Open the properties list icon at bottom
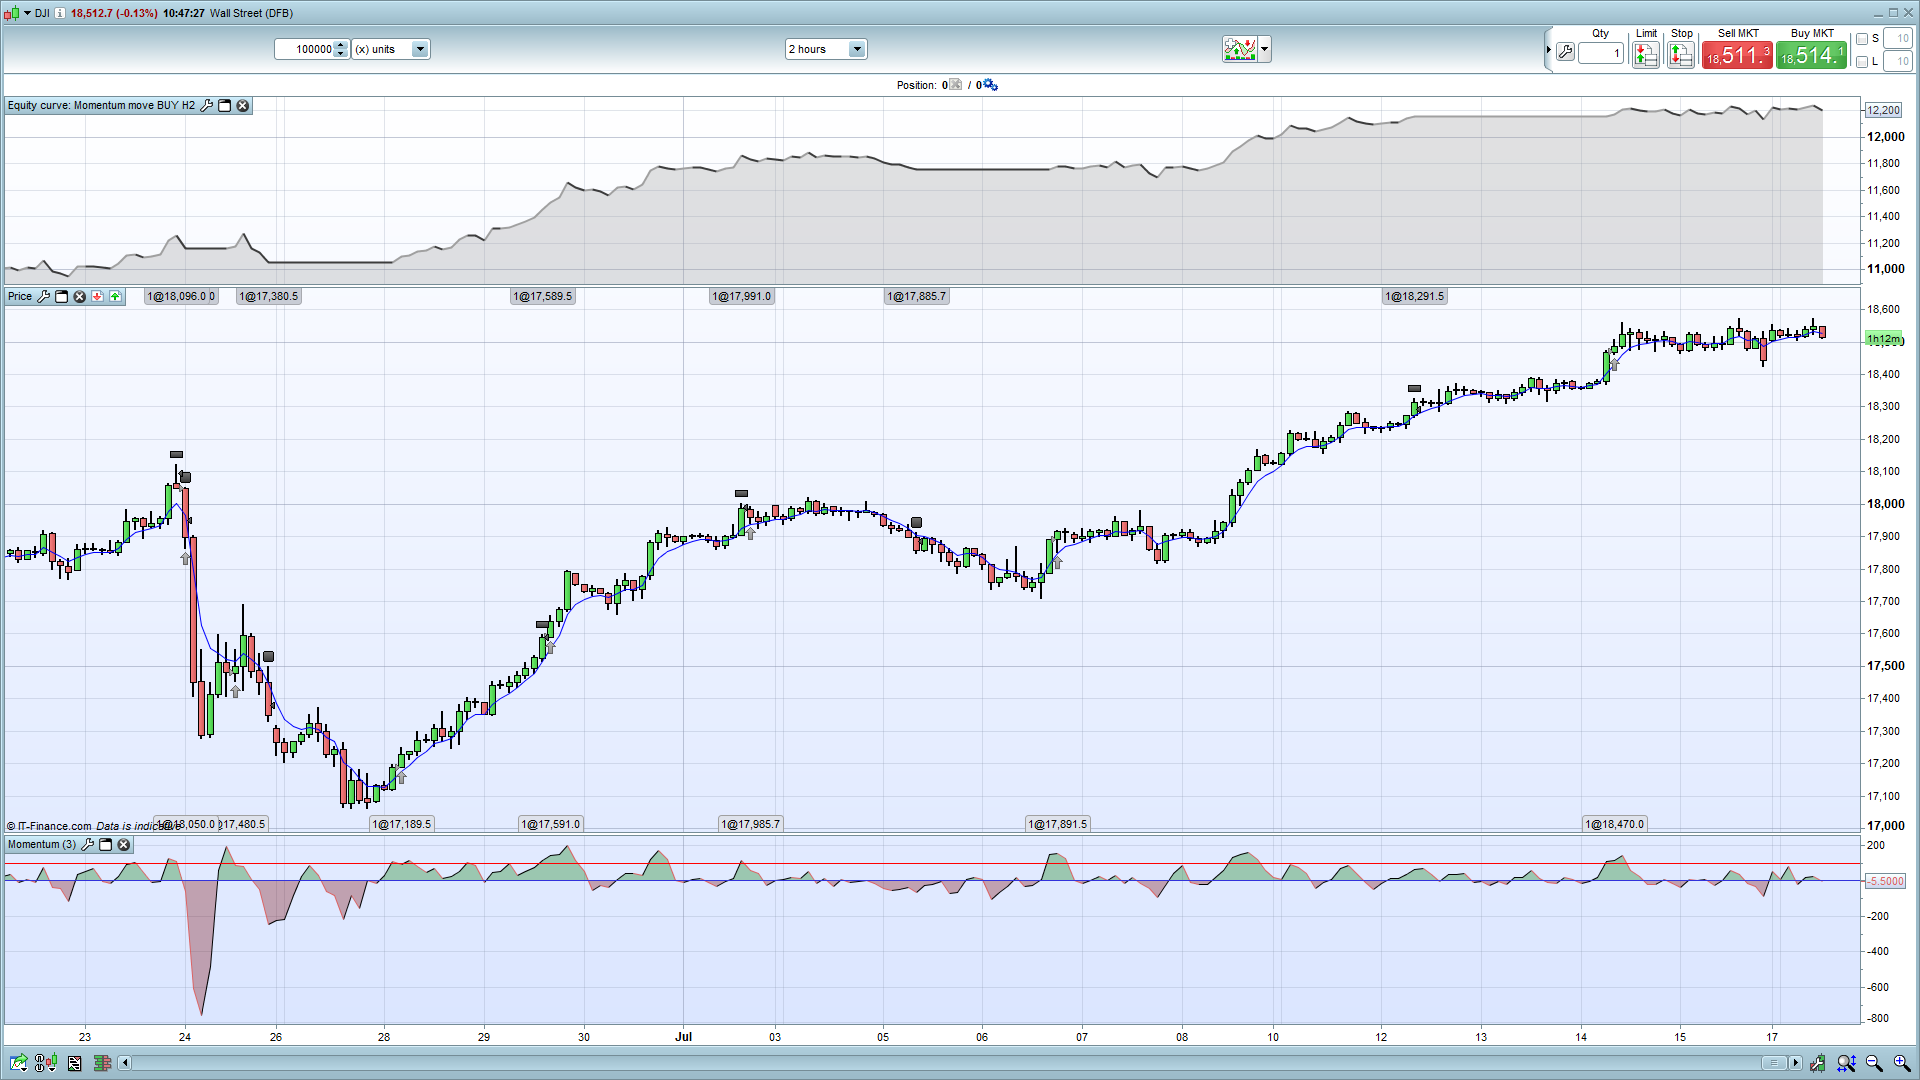 75,1063
